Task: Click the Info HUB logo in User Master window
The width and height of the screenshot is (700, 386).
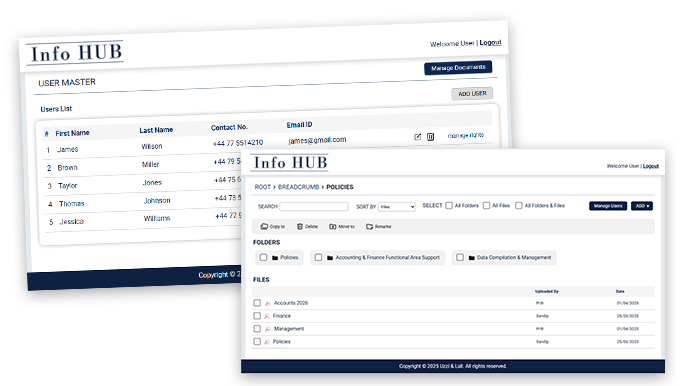Action: point(75,53)
